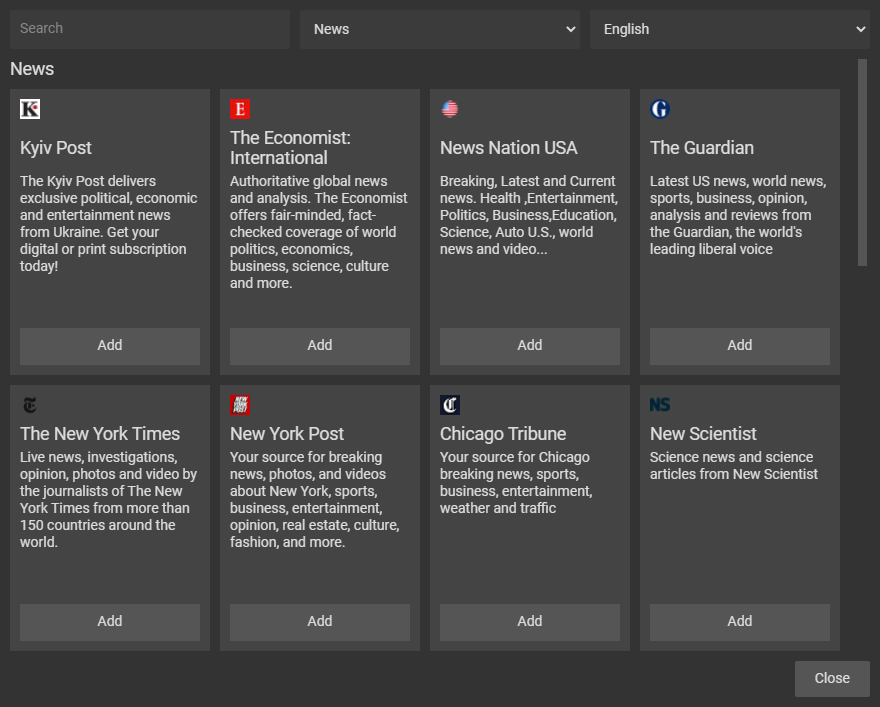Add the New York Post feed
The width and height of the screenshot is (880, 707).
click(x=320, y=622)
